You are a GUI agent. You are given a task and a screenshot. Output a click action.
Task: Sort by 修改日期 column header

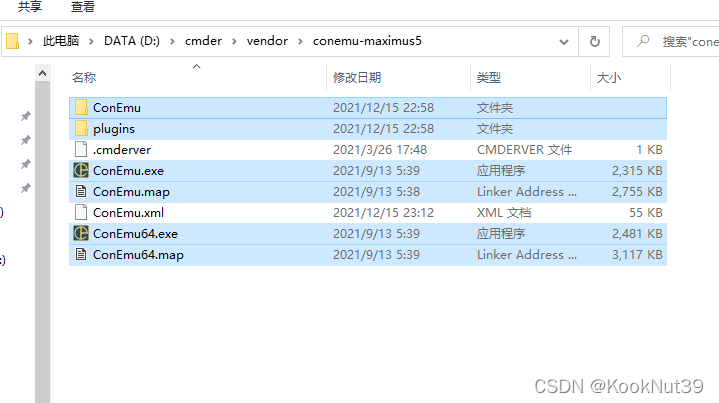click(357, 77)
